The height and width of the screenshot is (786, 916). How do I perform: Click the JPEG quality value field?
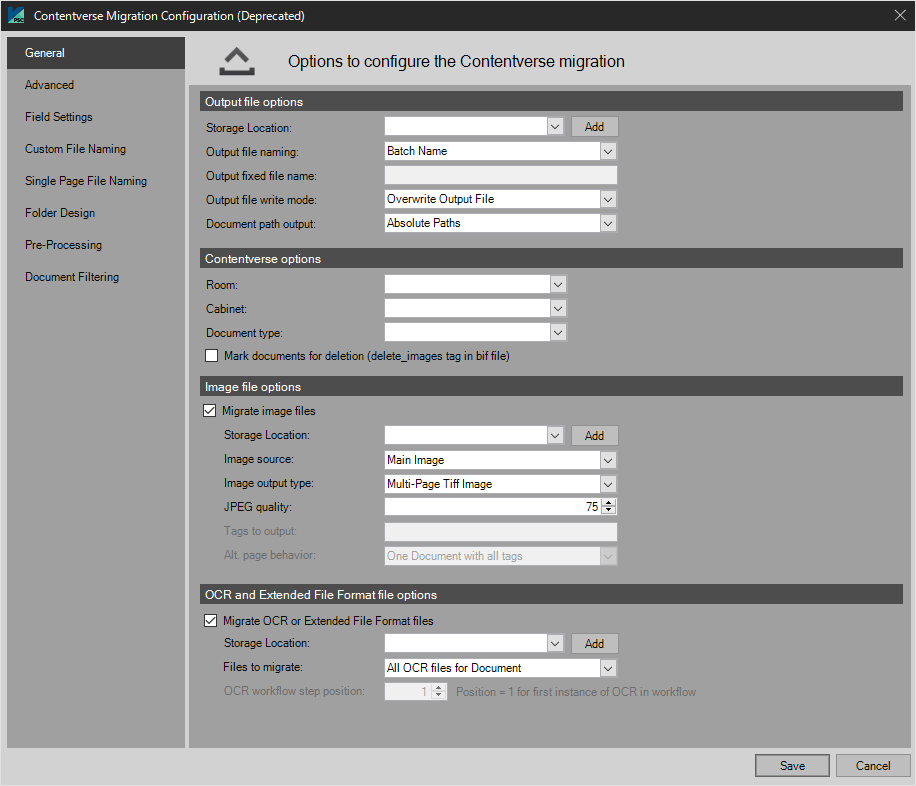point(493,507)
